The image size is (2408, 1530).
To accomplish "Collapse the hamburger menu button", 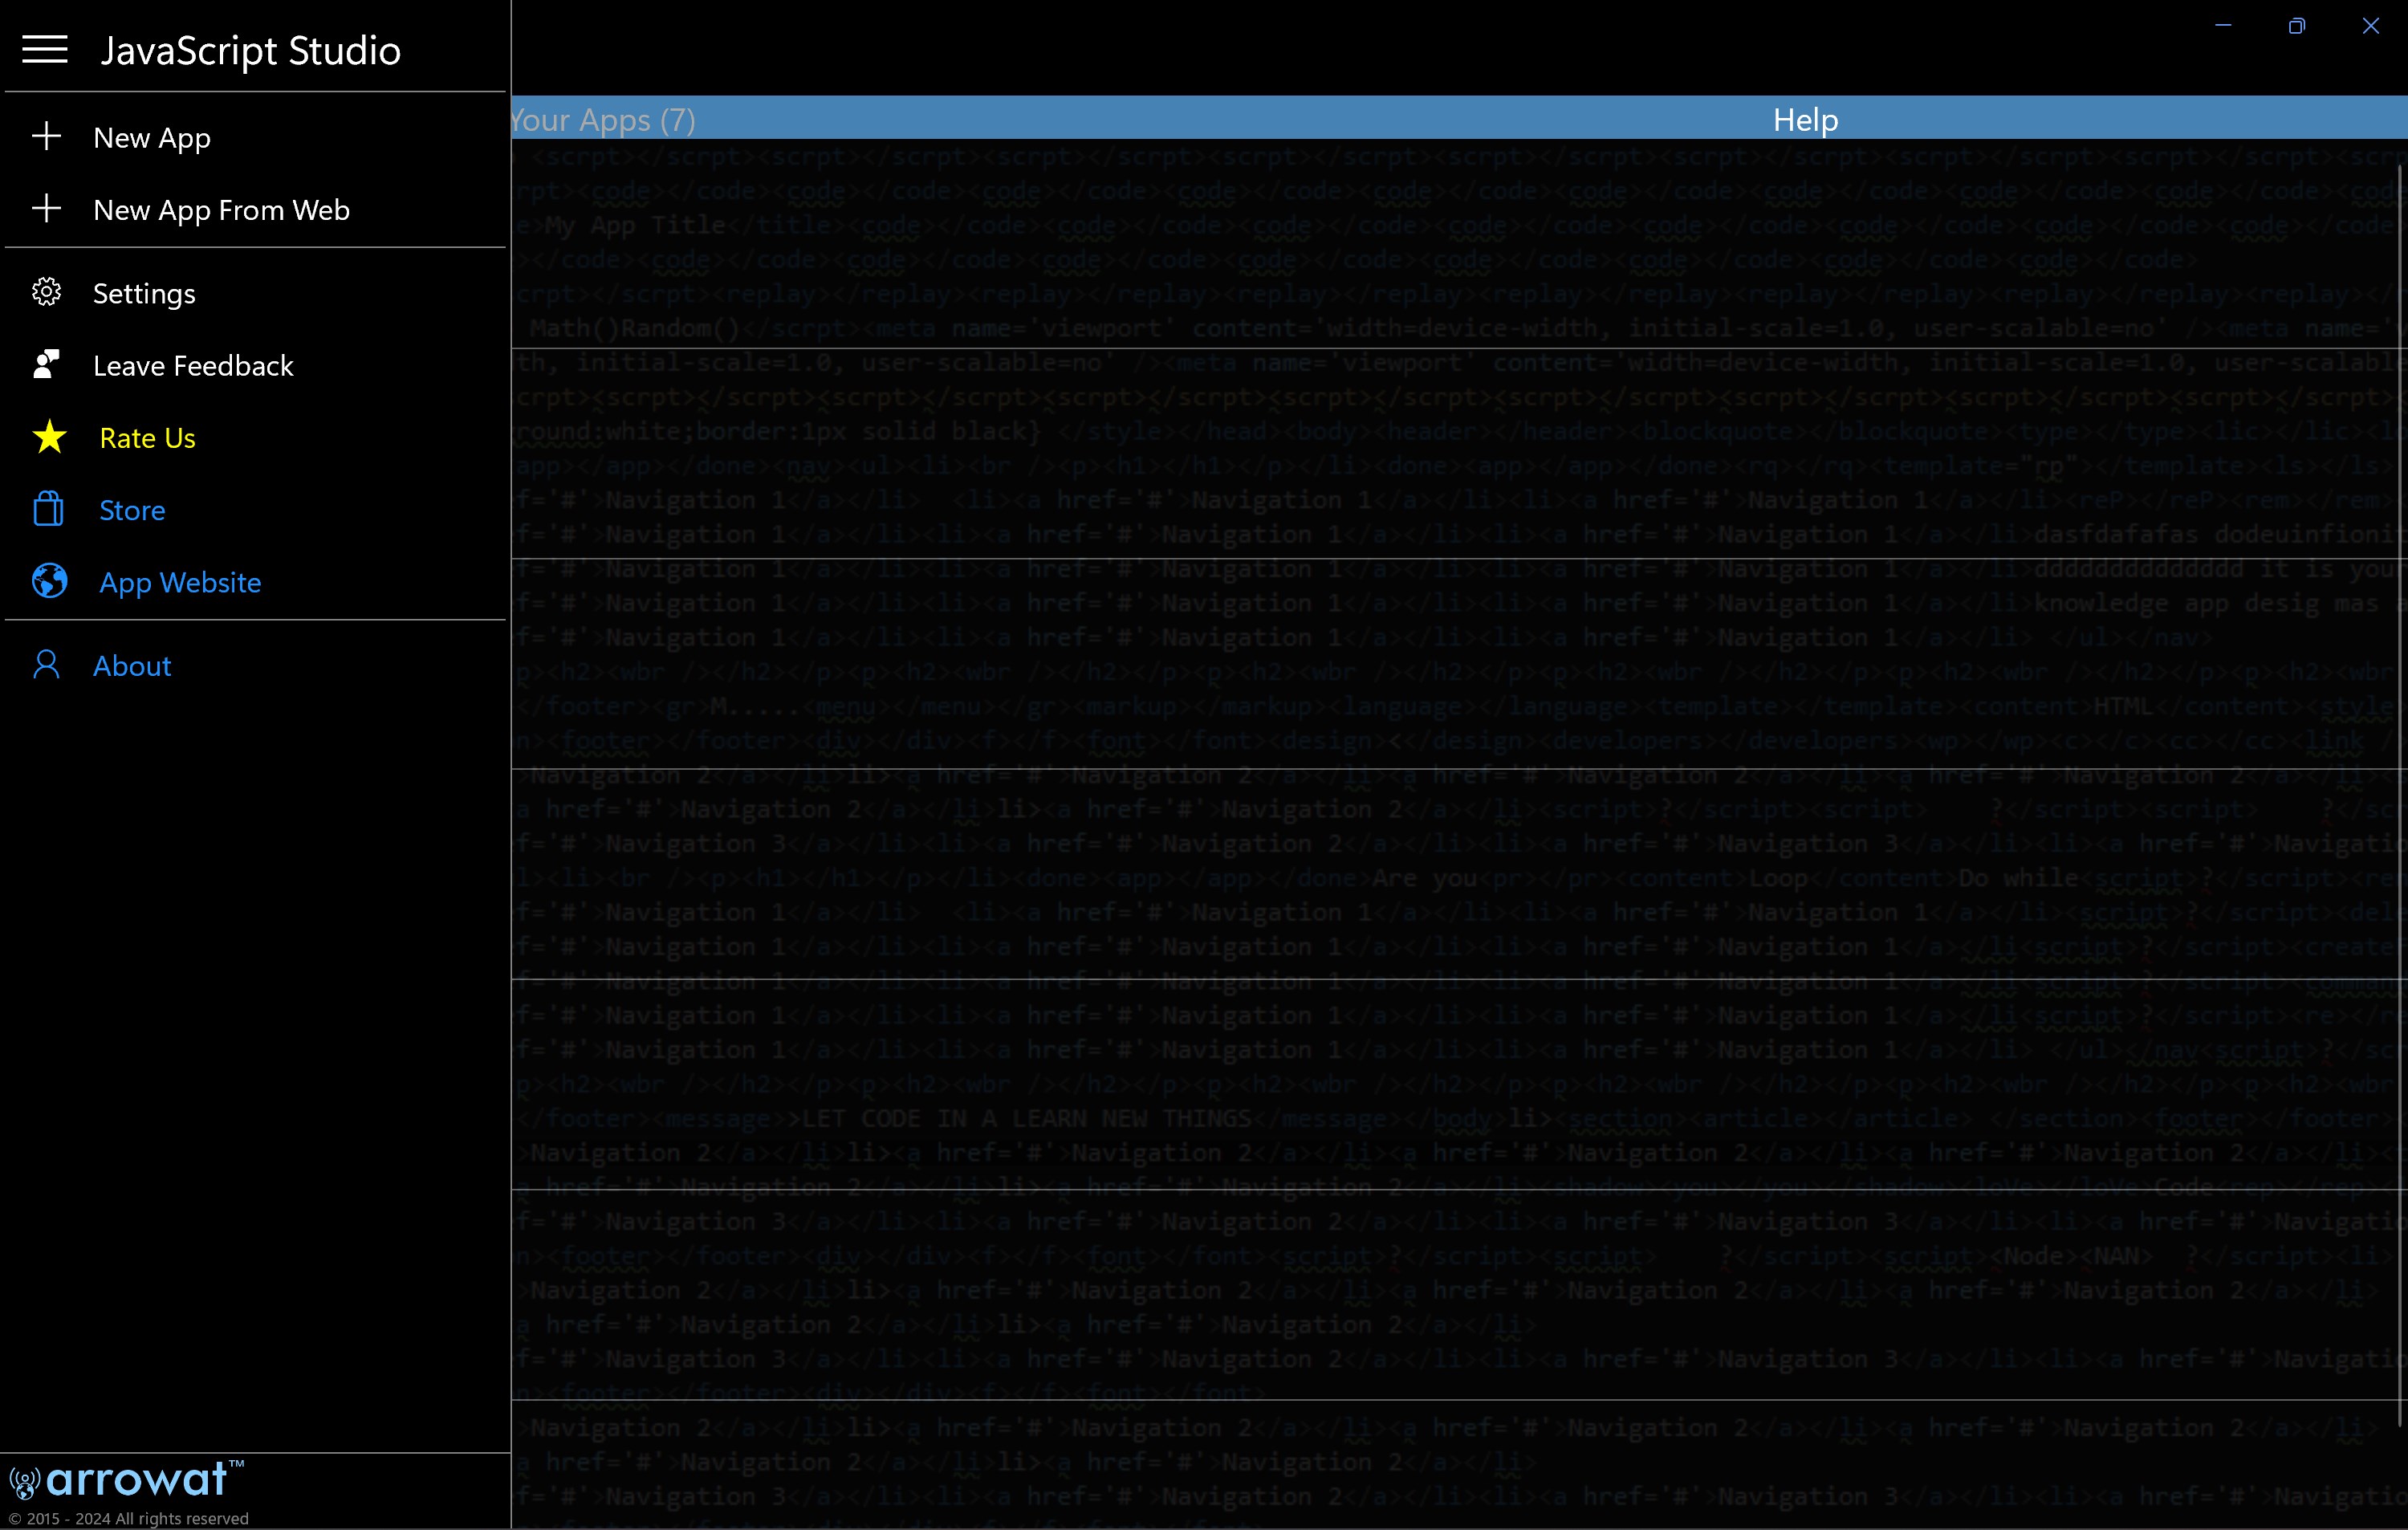I will [x=45, y=49].
